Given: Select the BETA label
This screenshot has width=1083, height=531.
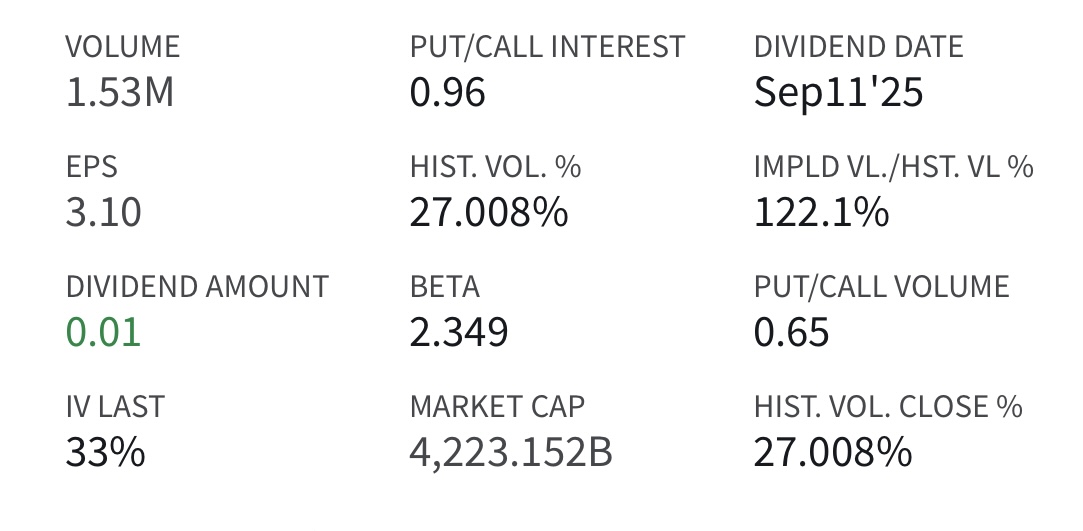Looking at the screenshot, I should point(445,287).
